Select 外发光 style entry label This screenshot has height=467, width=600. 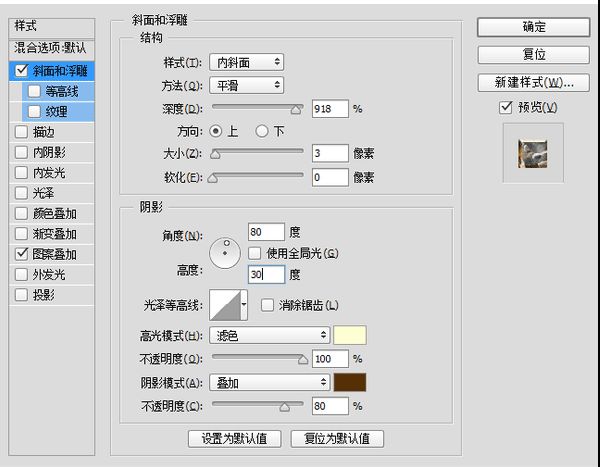click(x=49, y=274)
